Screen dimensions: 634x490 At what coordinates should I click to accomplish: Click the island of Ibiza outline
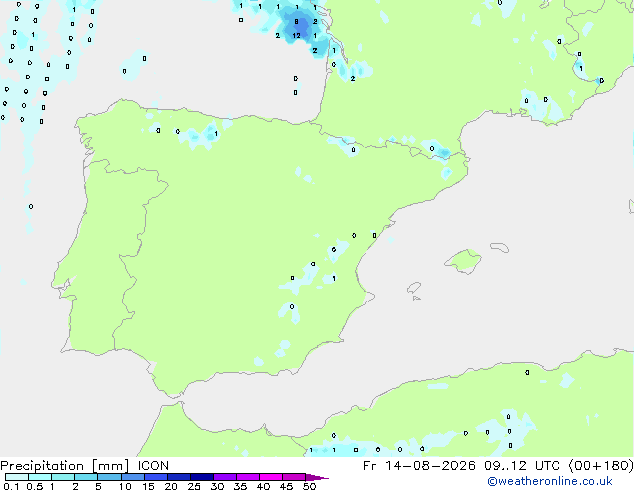pyautogui.click(x=414, y=288)
